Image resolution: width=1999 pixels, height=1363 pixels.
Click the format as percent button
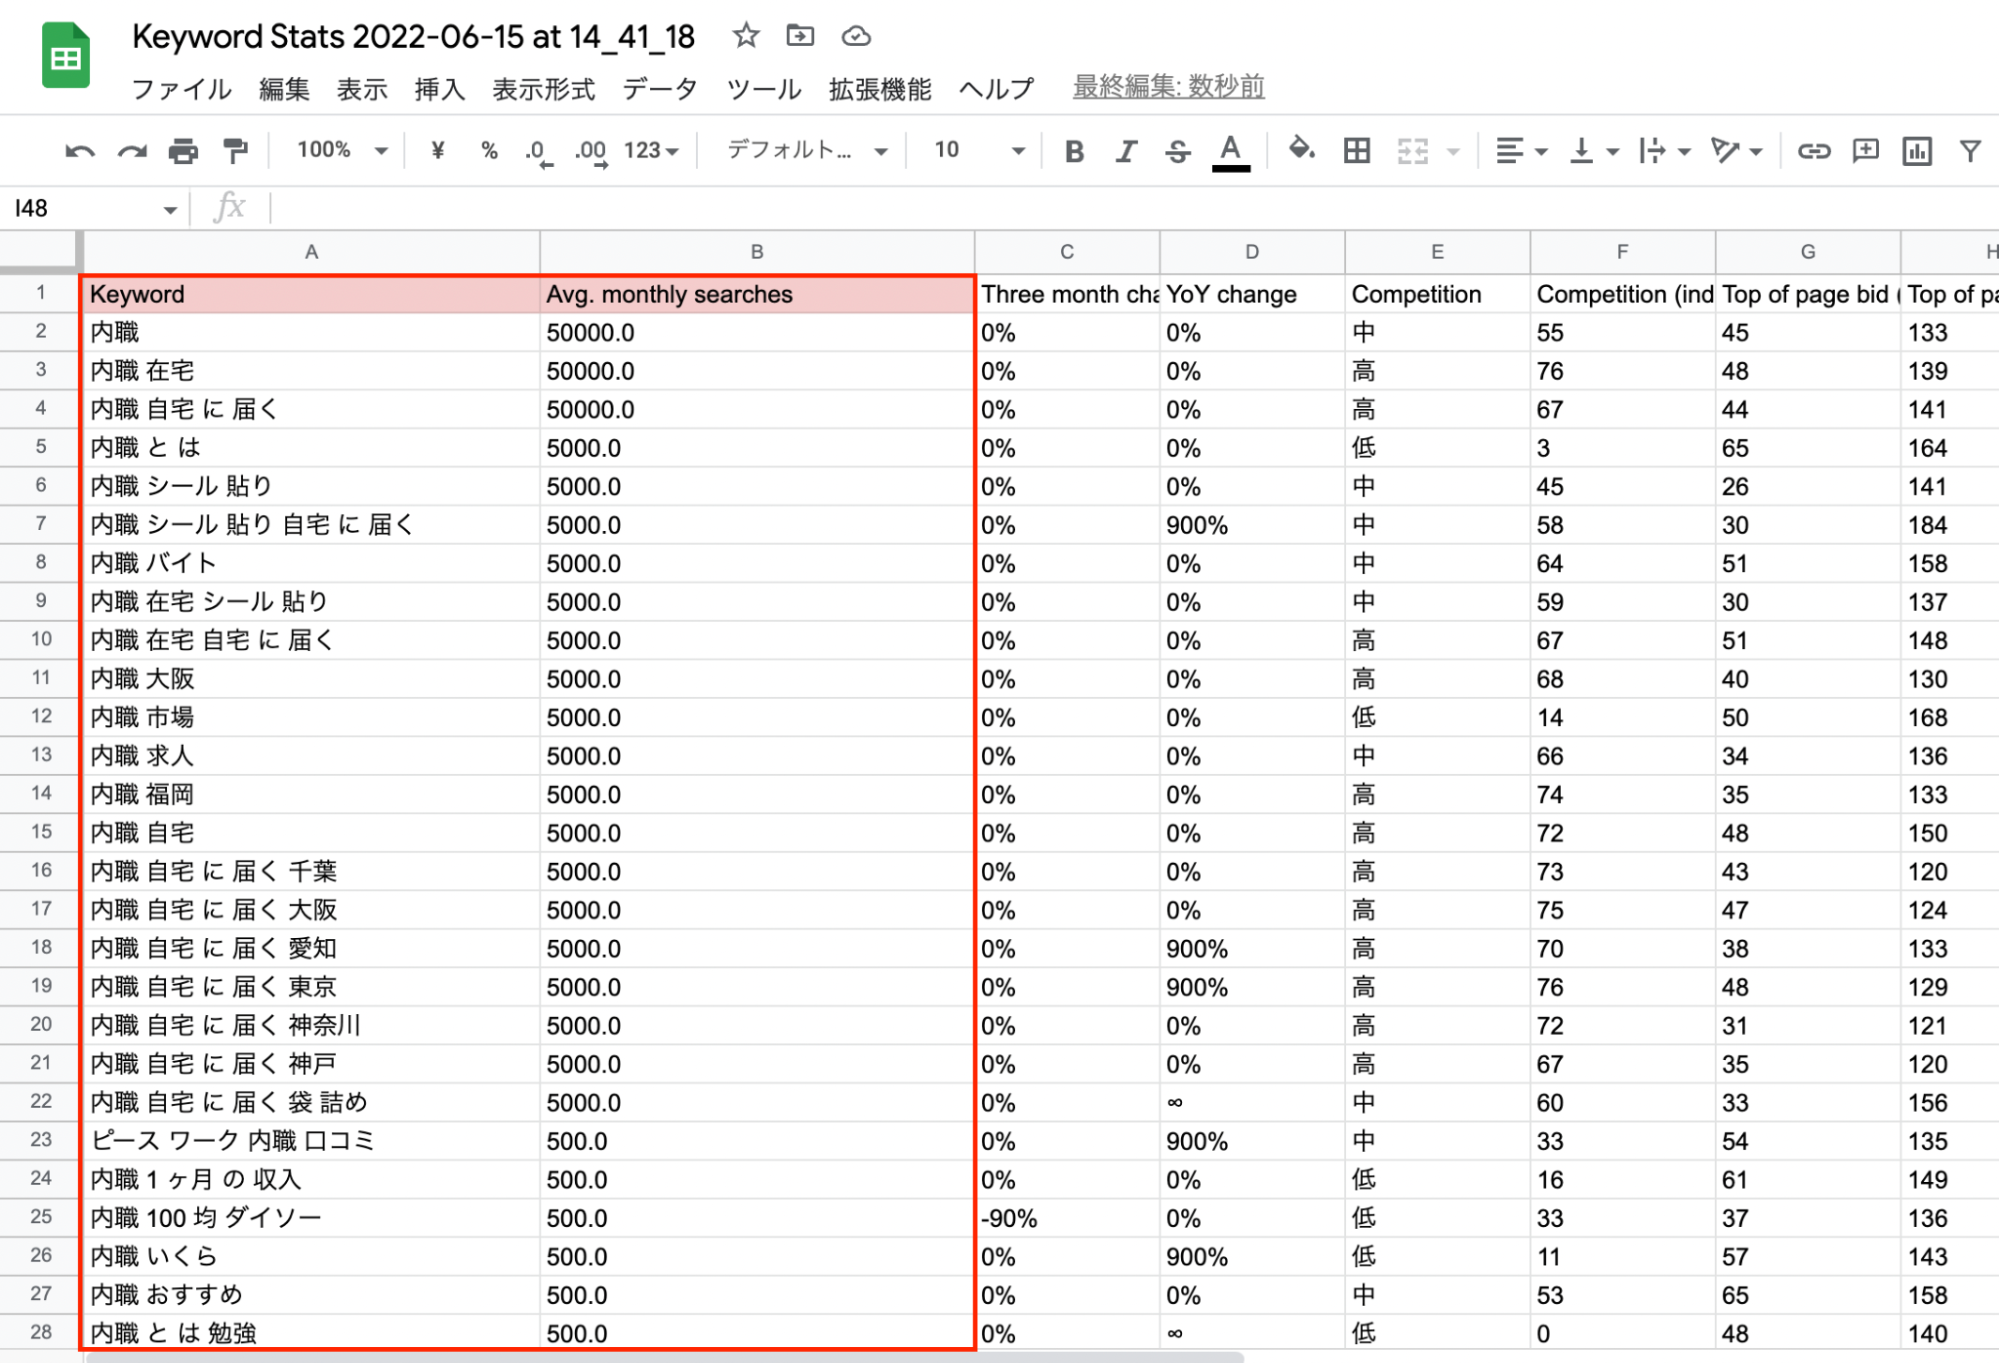pos(489,151)
